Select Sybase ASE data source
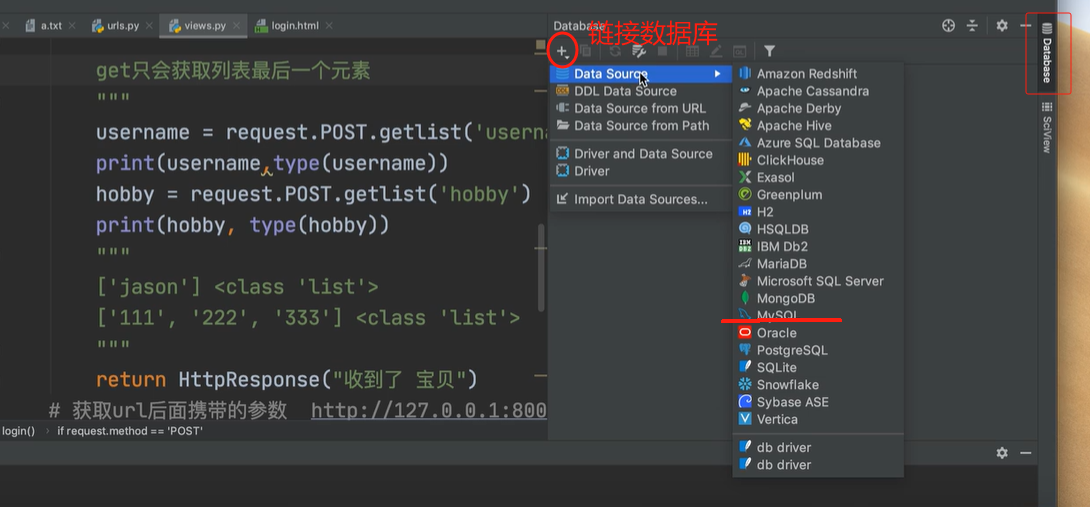Viewport: 1090px width, 507px height. [818, 402]
